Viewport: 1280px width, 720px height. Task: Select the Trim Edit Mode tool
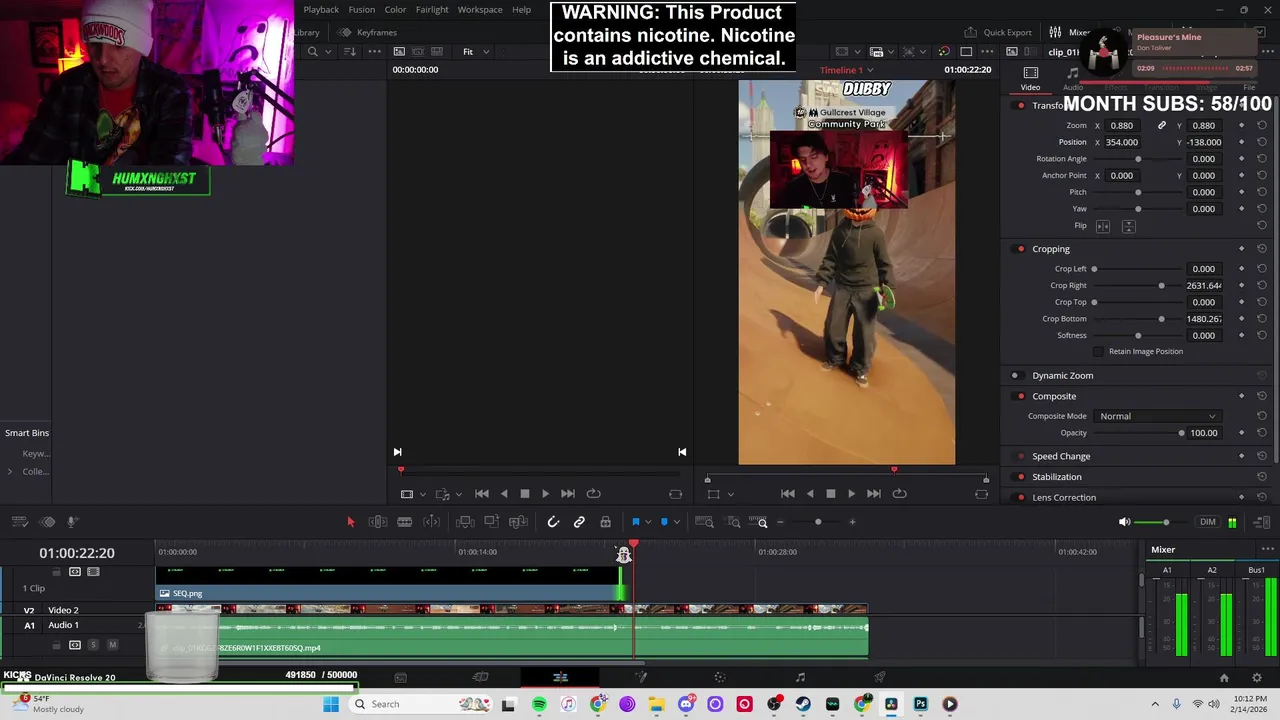click(x=378, y=522)
